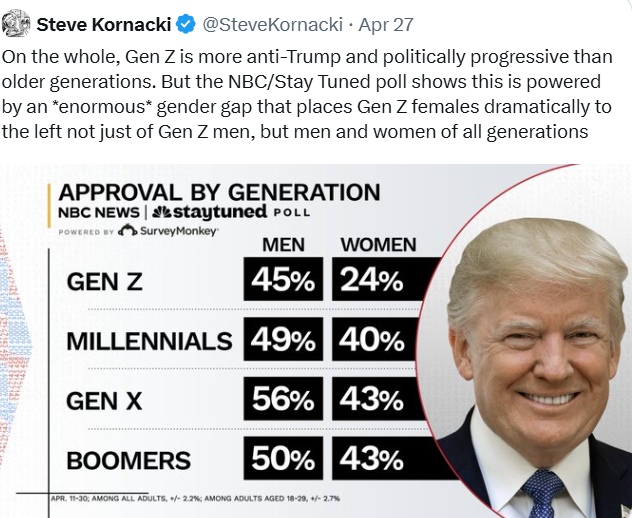This screenshot has height=518, width=632.
Task: Click the Gen Z men 45% box
Action: tap(283, 281)
